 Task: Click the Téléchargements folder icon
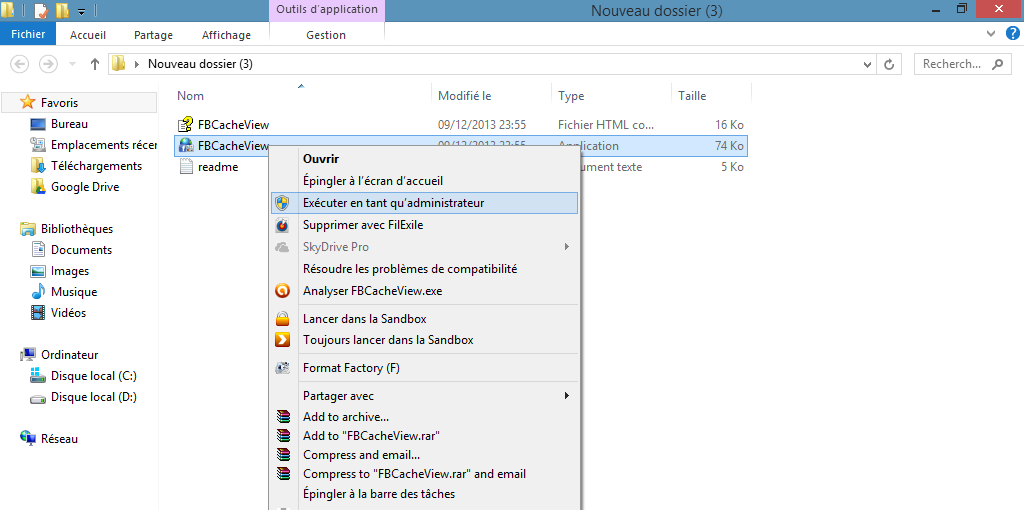(38, 166)
